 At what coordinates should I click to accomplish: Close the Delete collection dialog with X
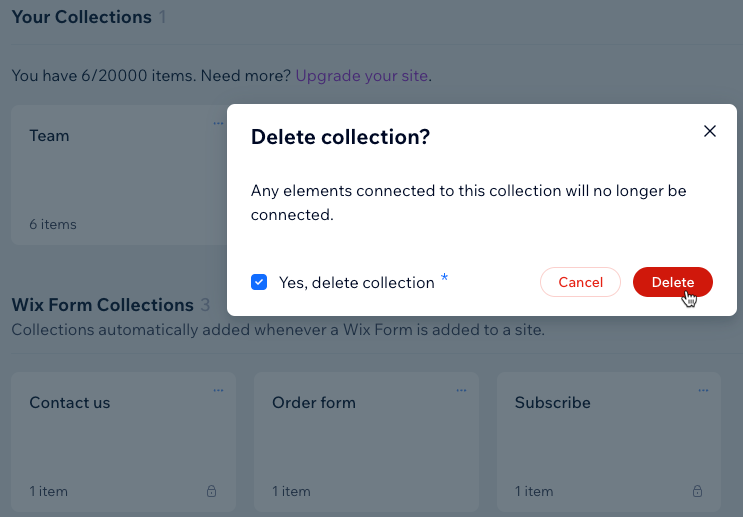(x=709, y=131)
